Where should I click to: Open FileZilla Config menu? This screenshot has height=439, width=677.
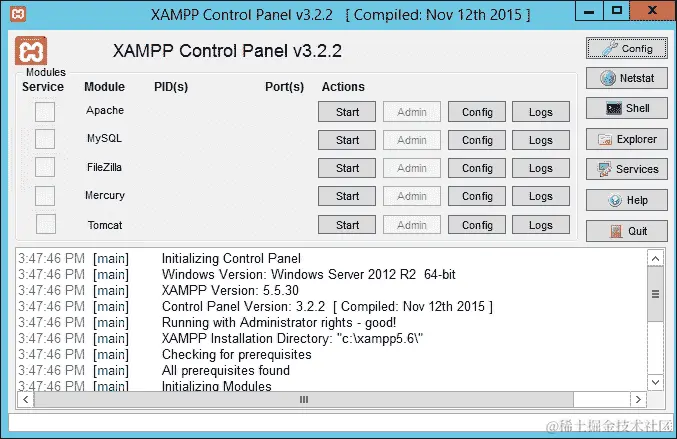pos(477,168)
